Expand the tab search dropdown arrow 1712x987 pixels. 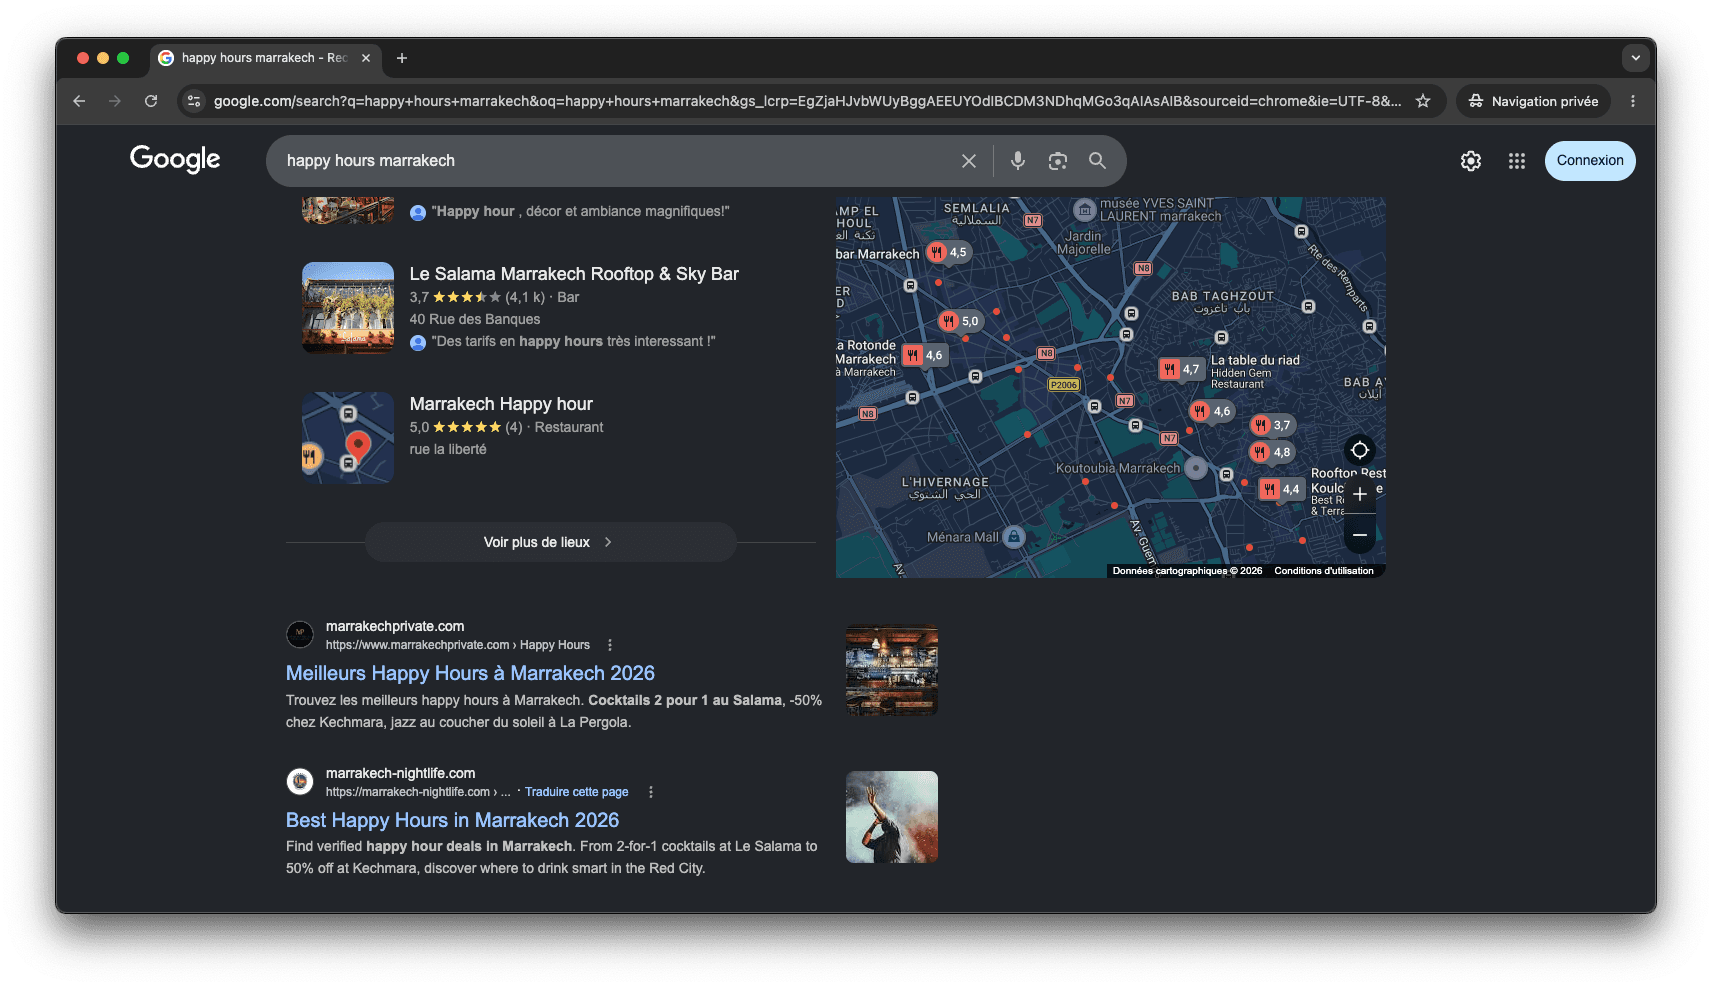(x=1635, y=58)
